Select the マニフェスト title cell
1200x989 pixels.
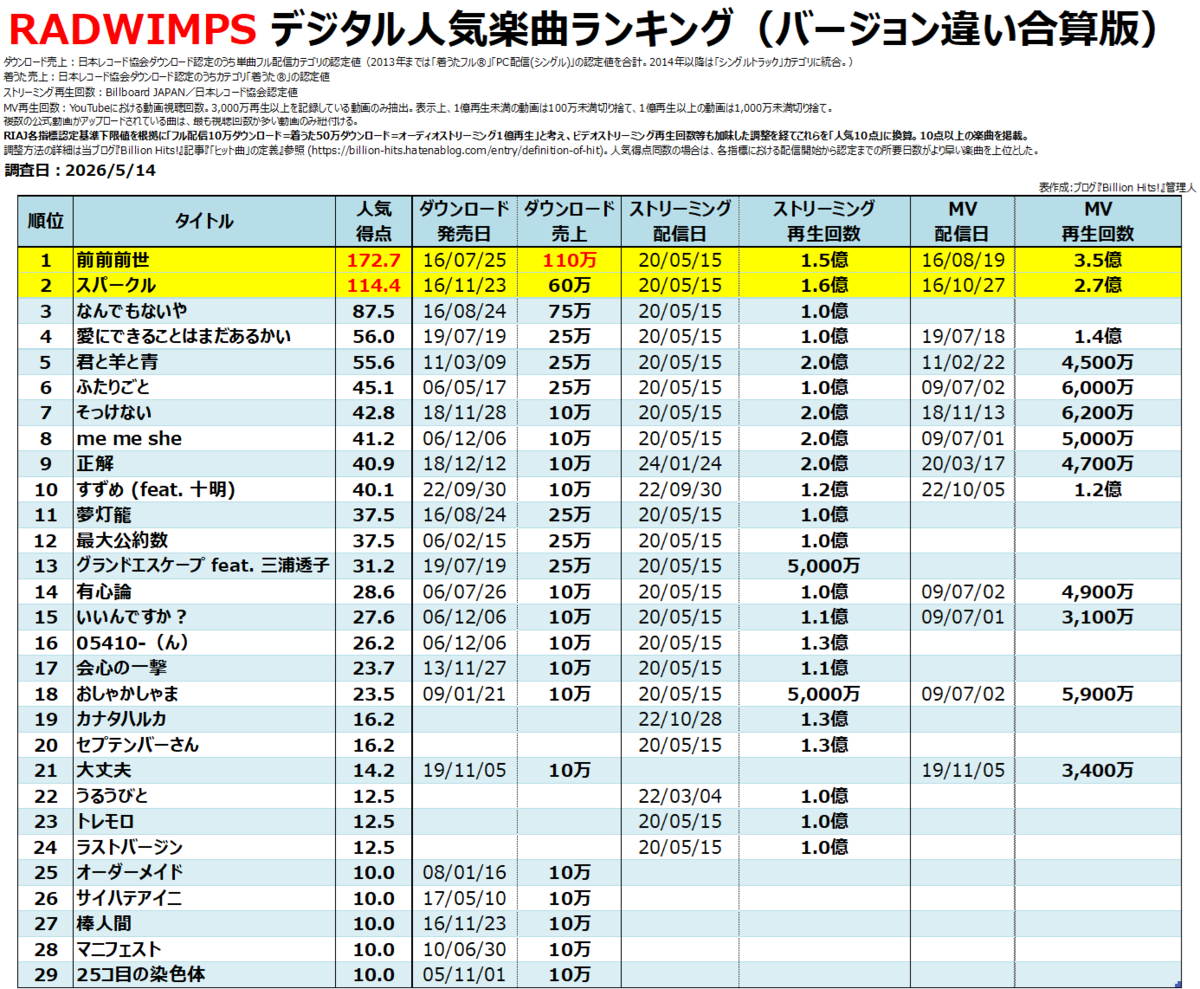click(x=206, y=948)
